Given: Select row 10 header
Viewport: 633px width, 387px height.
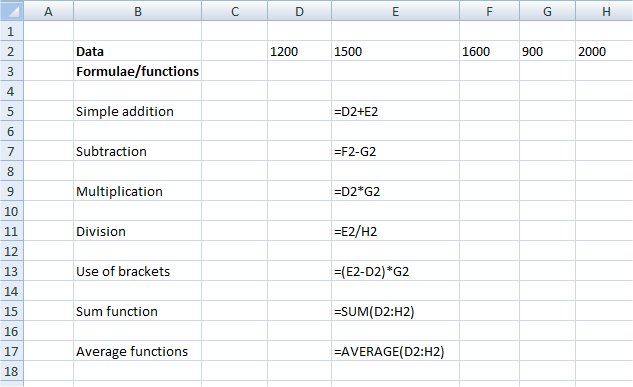Looking at the screenshot, I should pyautogui.click(x=12, y=211).
